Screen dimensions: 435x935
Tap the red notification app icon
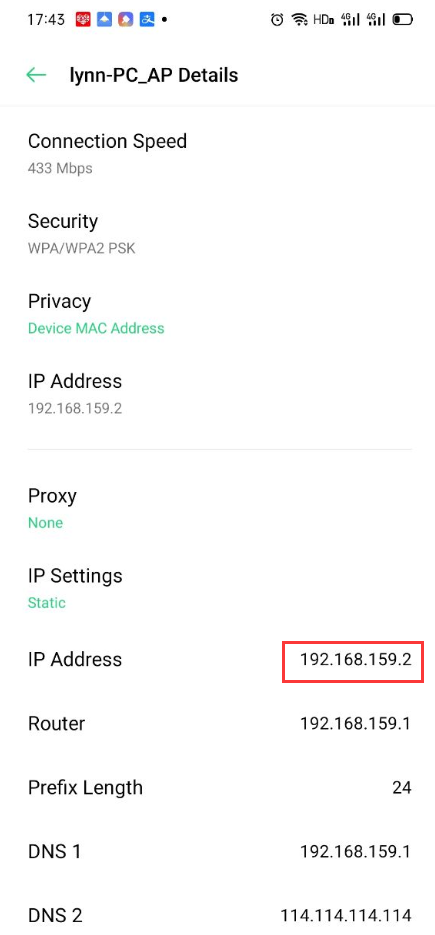(83, 20)
